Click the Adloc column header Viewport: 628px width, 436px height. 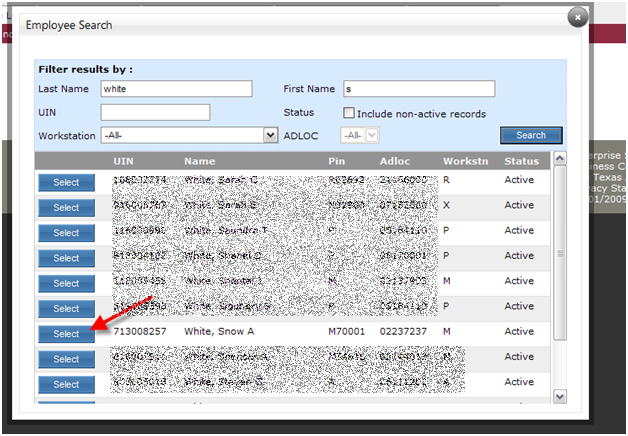tap(395, 160)
